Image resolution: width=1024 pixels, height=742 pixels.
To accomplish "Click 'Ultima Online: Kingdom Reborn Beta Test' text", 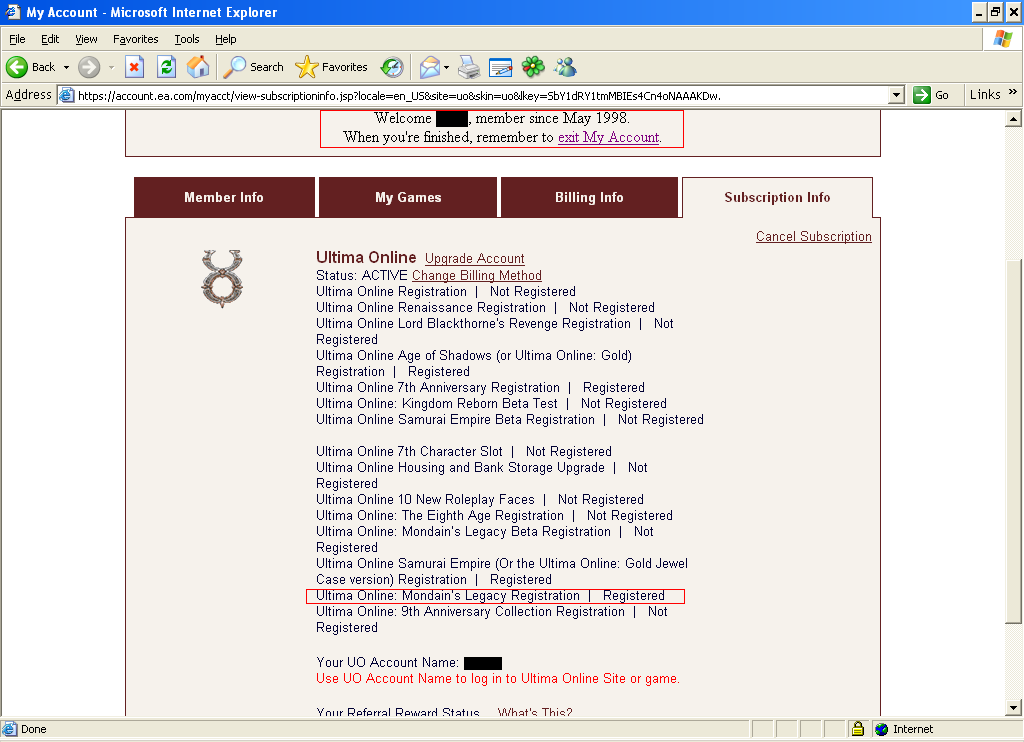I will pos(437,404).
